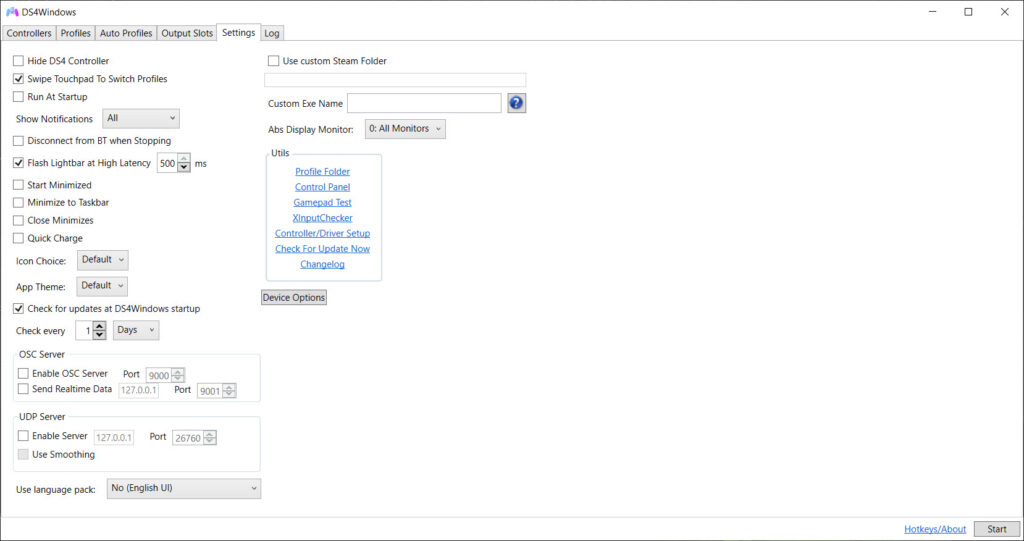Screen dimensions: 1024x541
Task: Click the latency value field showing 500
Action: (168, 163)
